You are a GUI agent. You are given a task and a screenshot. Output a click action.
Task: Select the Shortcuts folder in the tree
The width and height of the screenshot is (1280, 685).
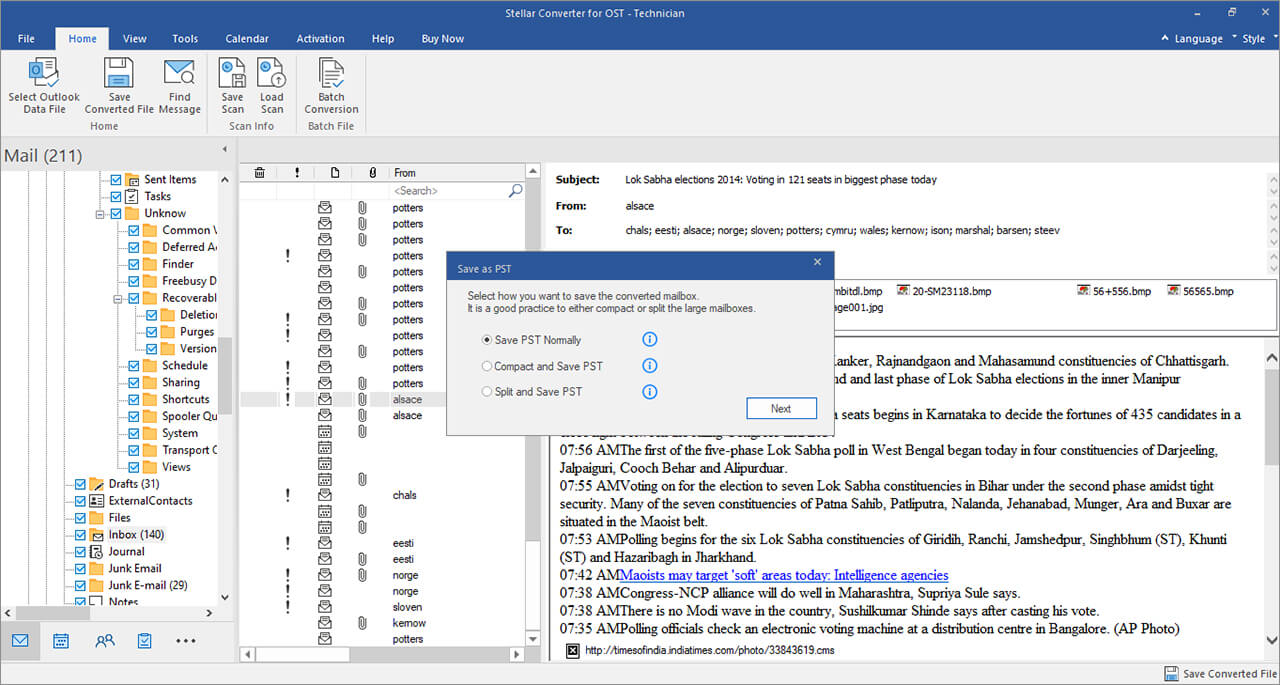[185, 400]
